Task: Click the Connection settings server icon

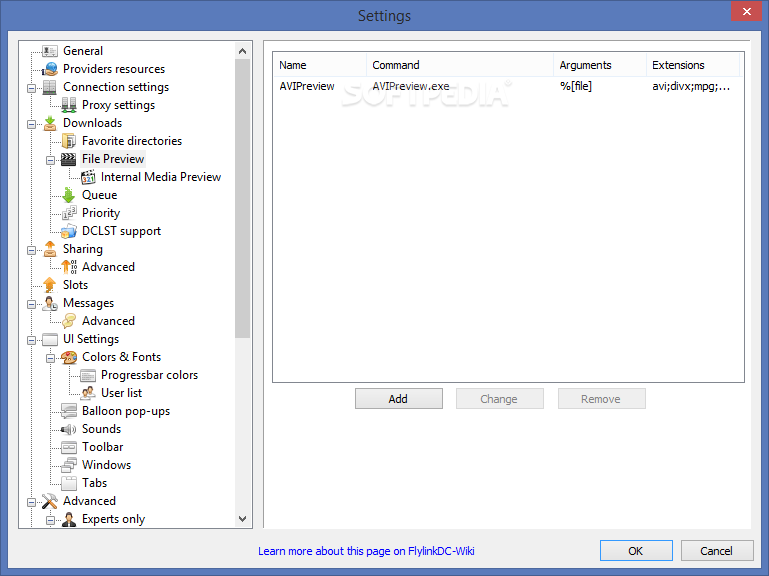Action: pyautogui.click(x=50, y=87)
